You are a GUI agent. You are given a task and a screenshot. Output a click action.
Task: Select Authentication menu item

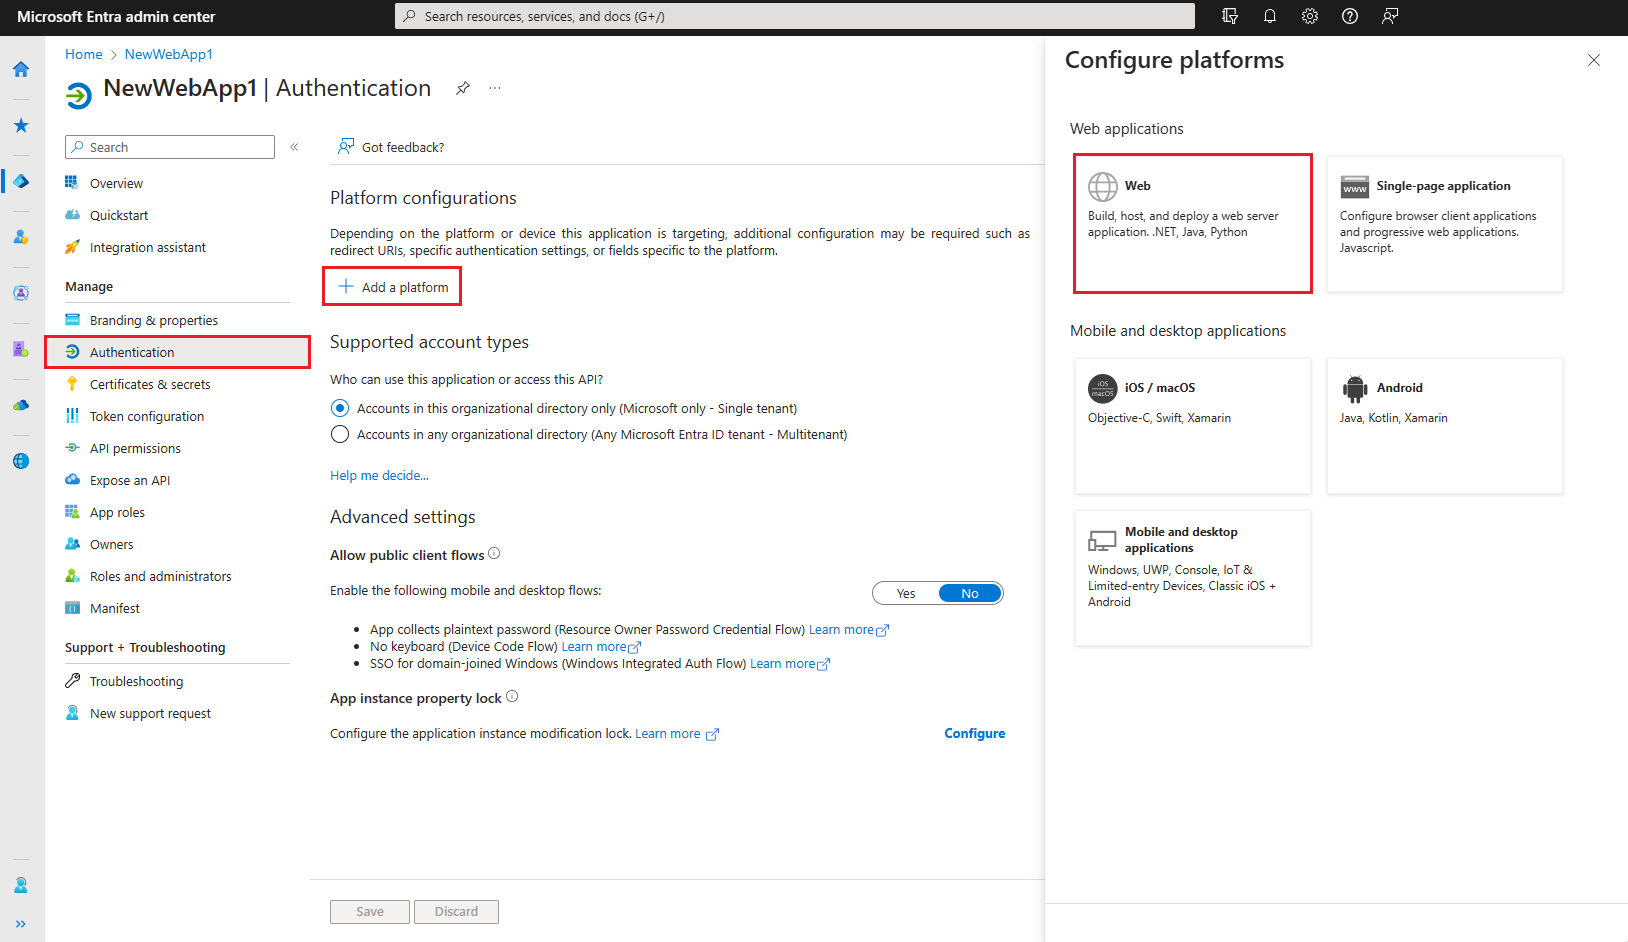[177, 352]
